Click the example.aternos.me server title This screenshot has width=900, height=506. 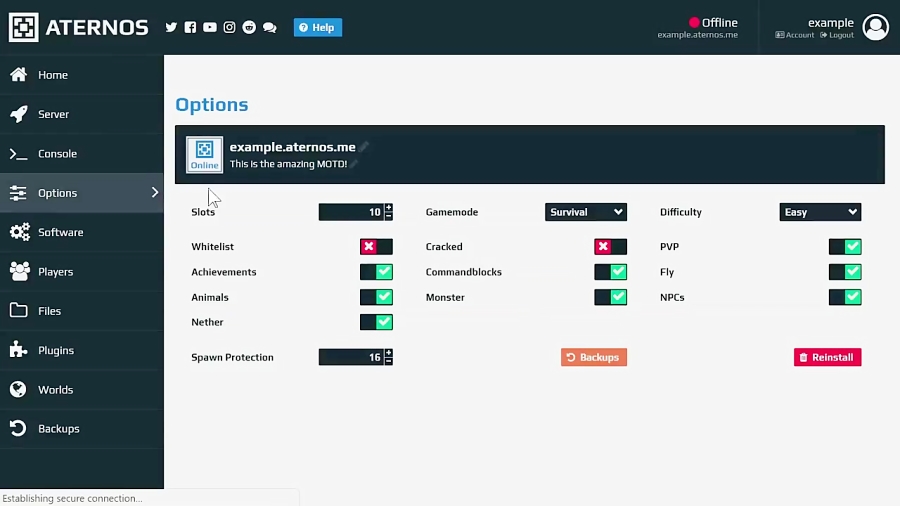292,147
